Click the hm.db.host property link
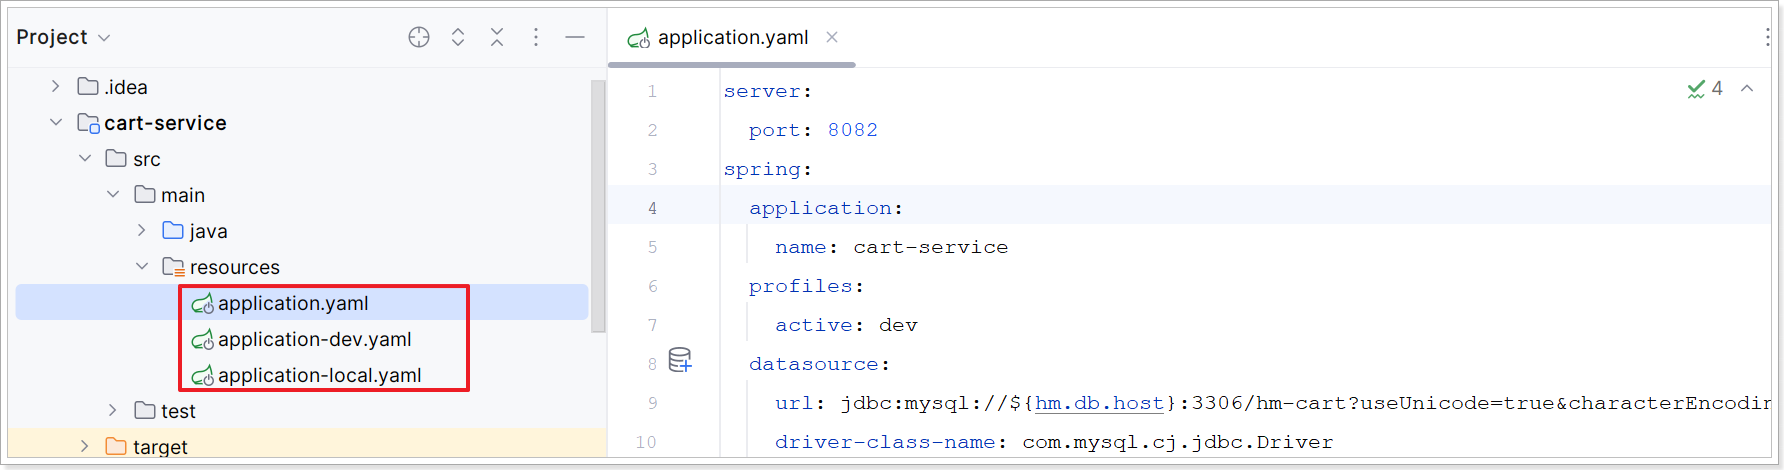 click(1099, 403)
